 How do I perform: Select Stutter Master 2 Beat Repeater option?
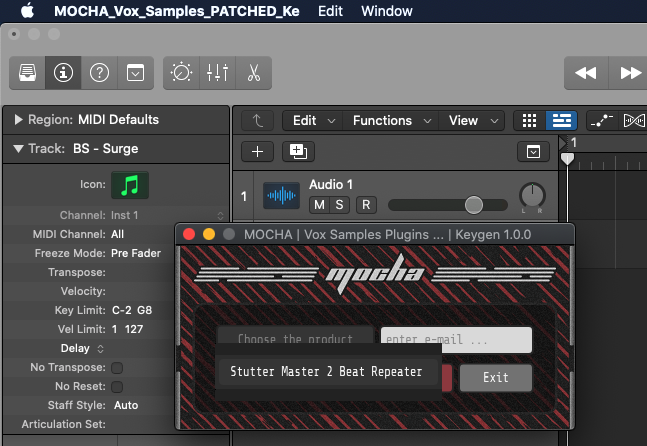point(328,372)
